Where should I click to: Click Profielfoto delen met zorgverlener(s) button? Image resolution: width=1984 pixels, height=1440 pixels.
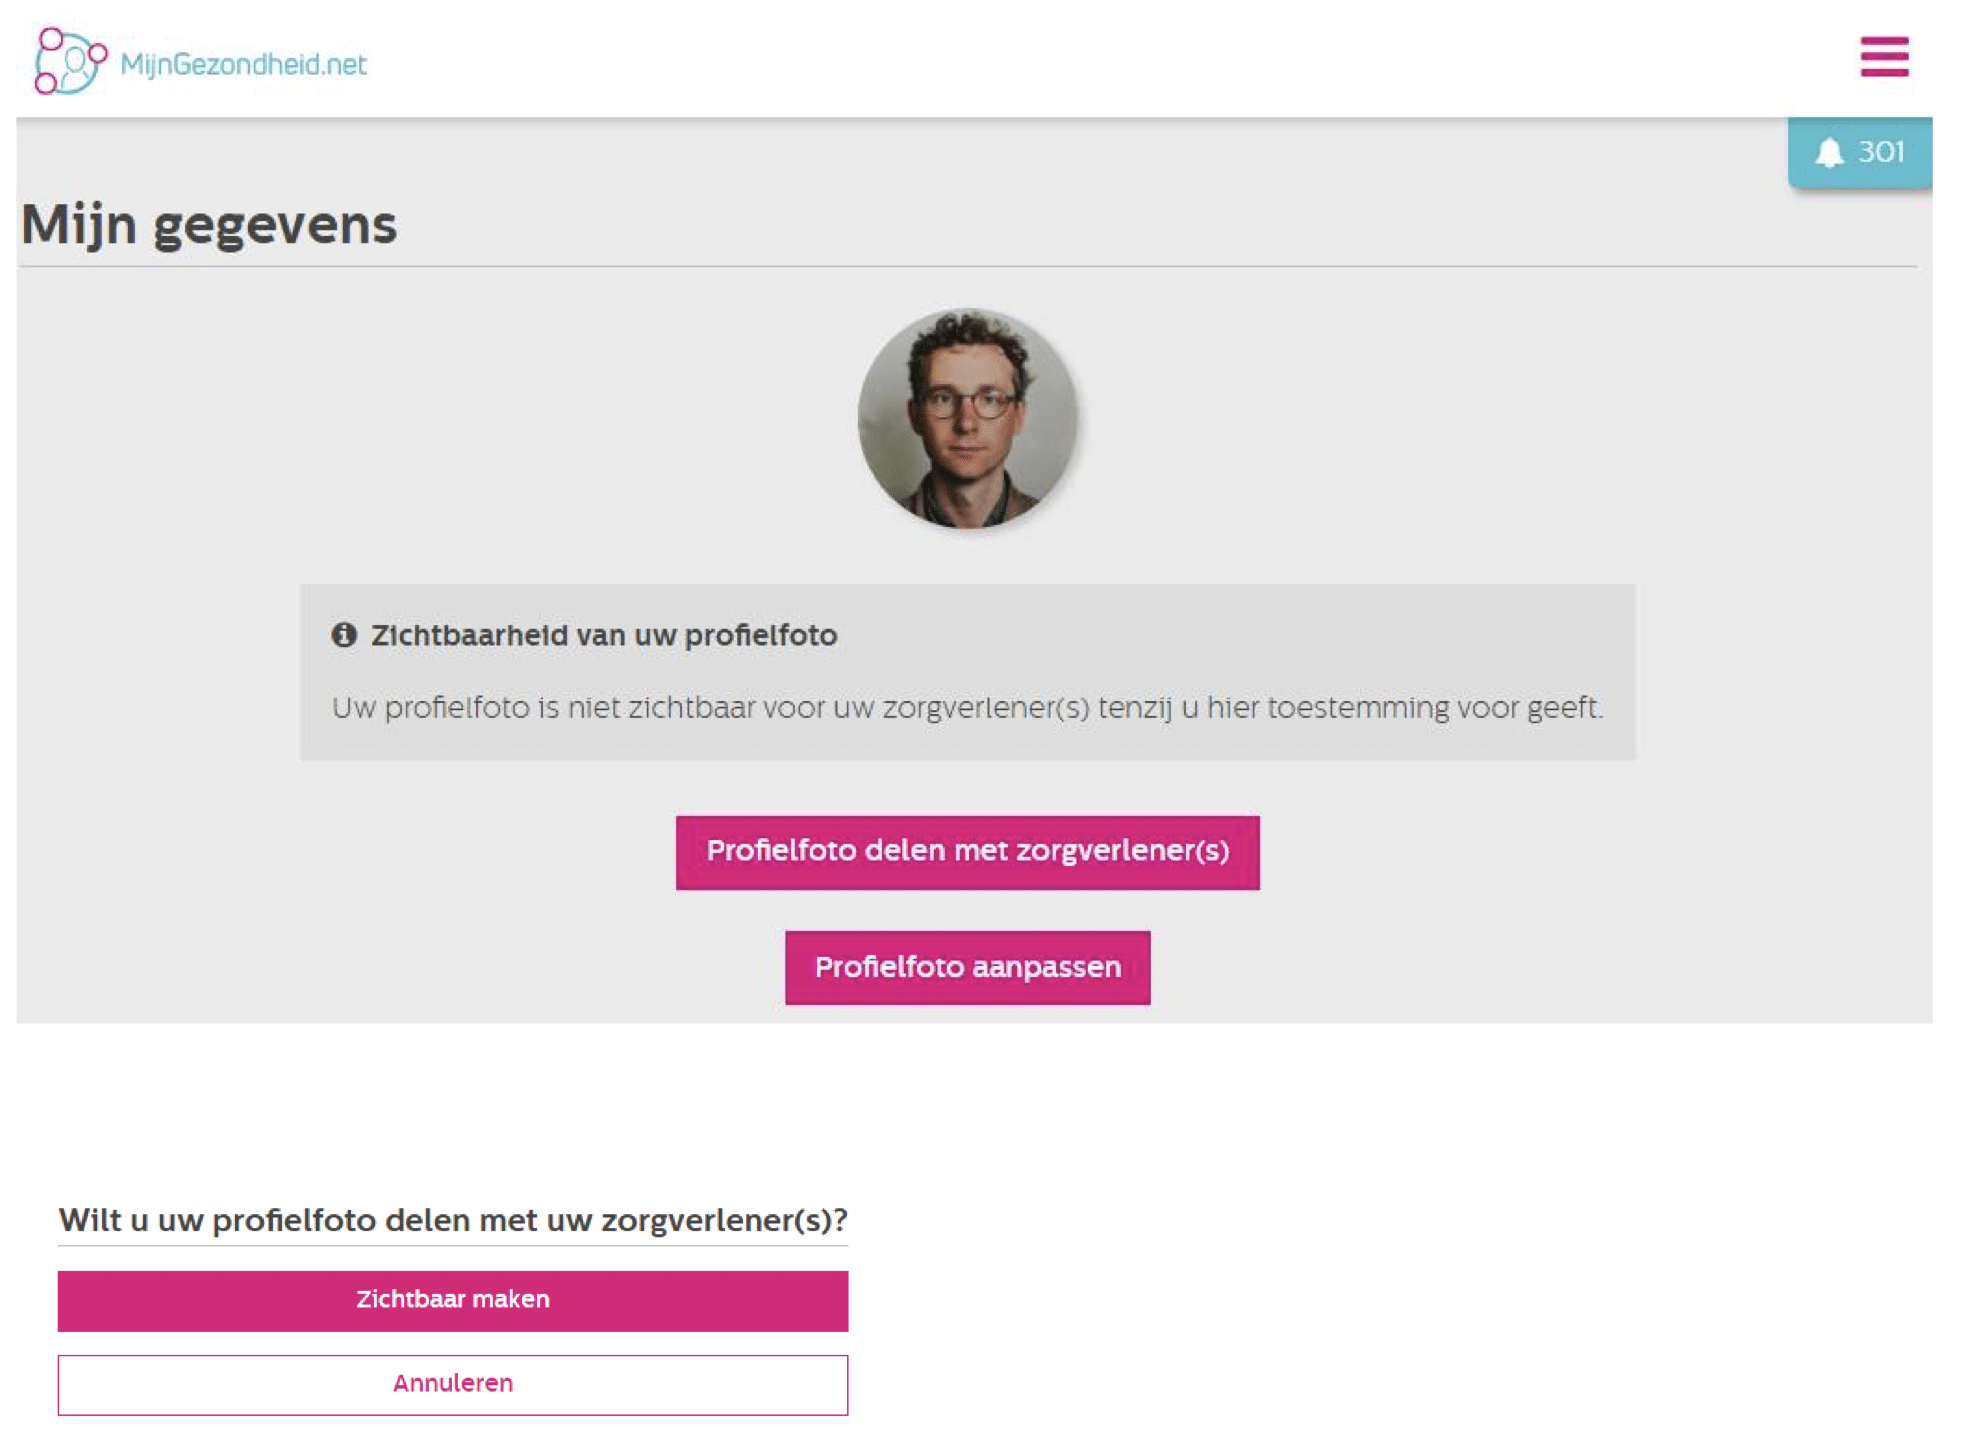[x=967, y=852]
